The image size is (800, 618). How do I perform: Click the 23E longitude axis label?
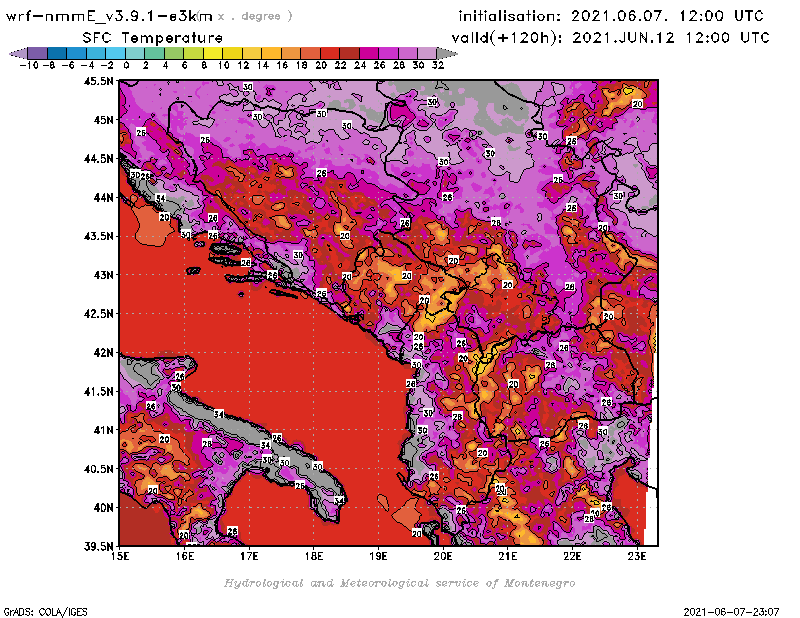[636, 556]
